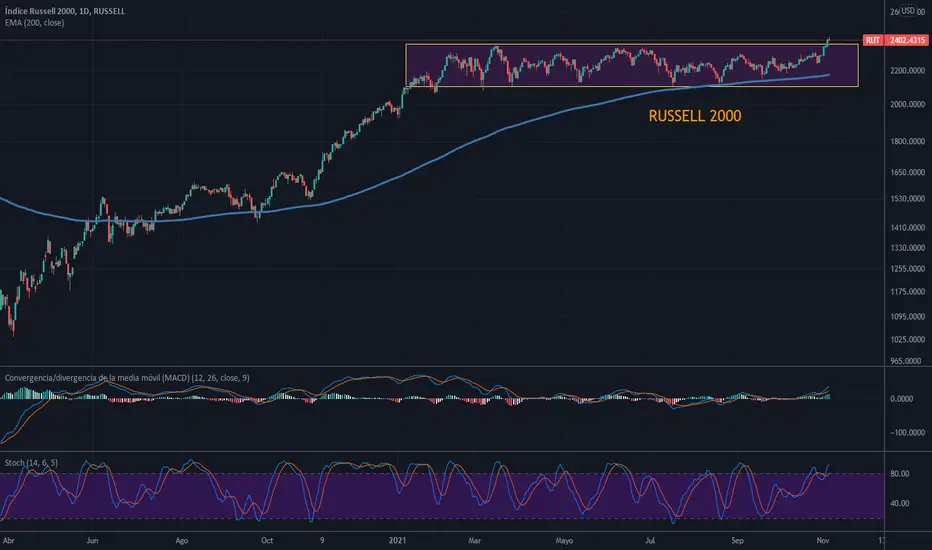Image resolution: width=932 pixels, height=550 pixels.
Task: Click 2021 on the time axis
Action: 397,540
